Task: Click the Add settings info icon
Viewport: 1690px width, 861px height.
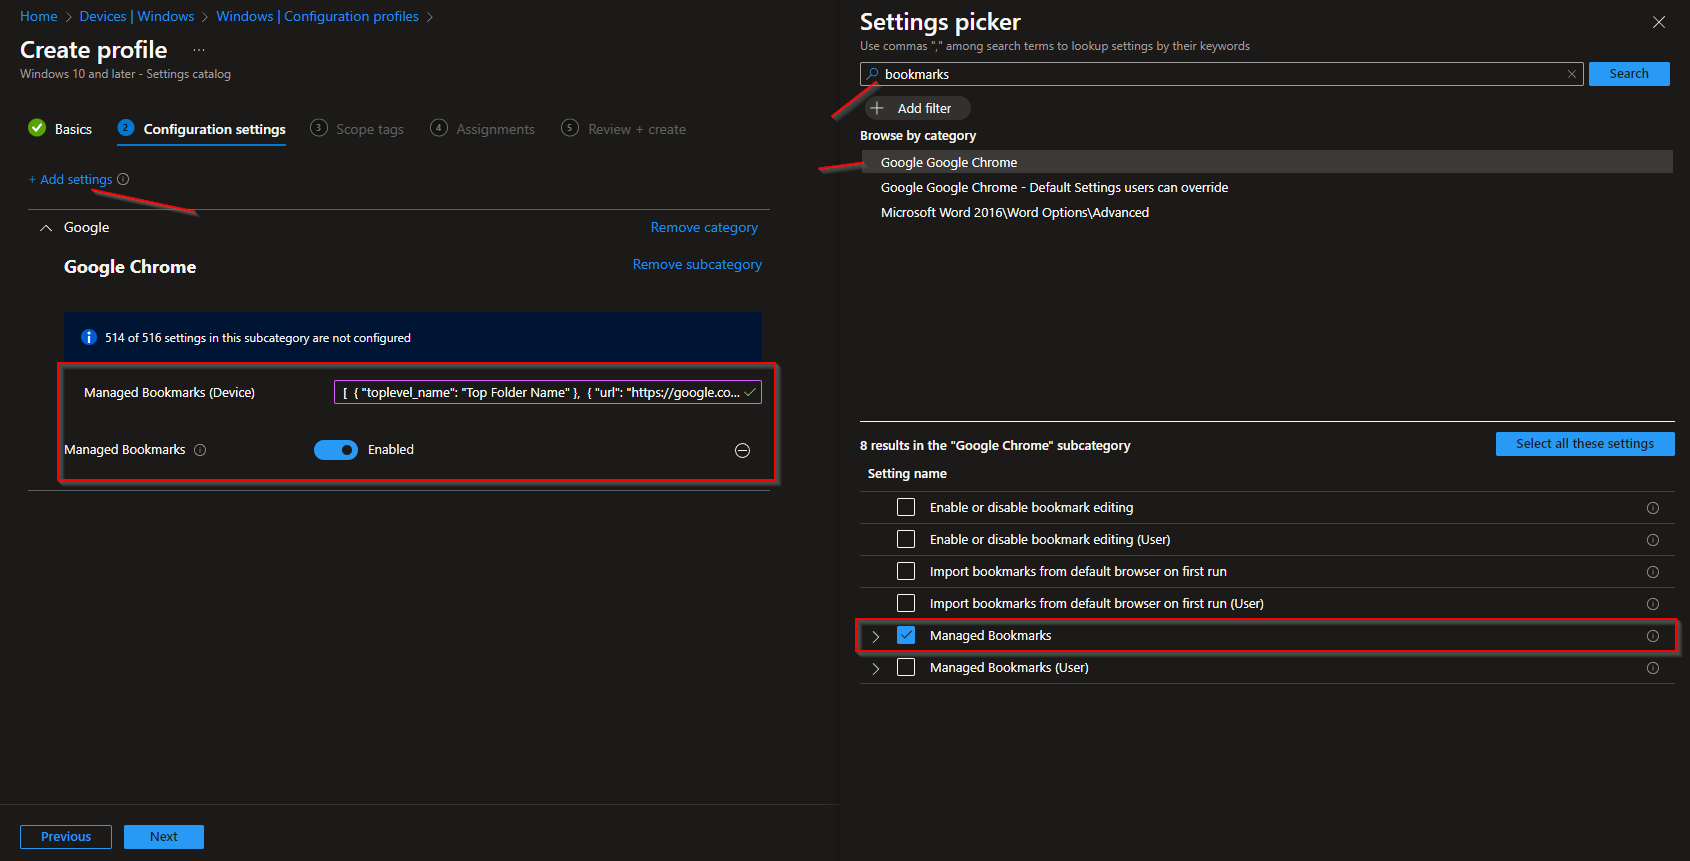Action: [x=123, y=179]
